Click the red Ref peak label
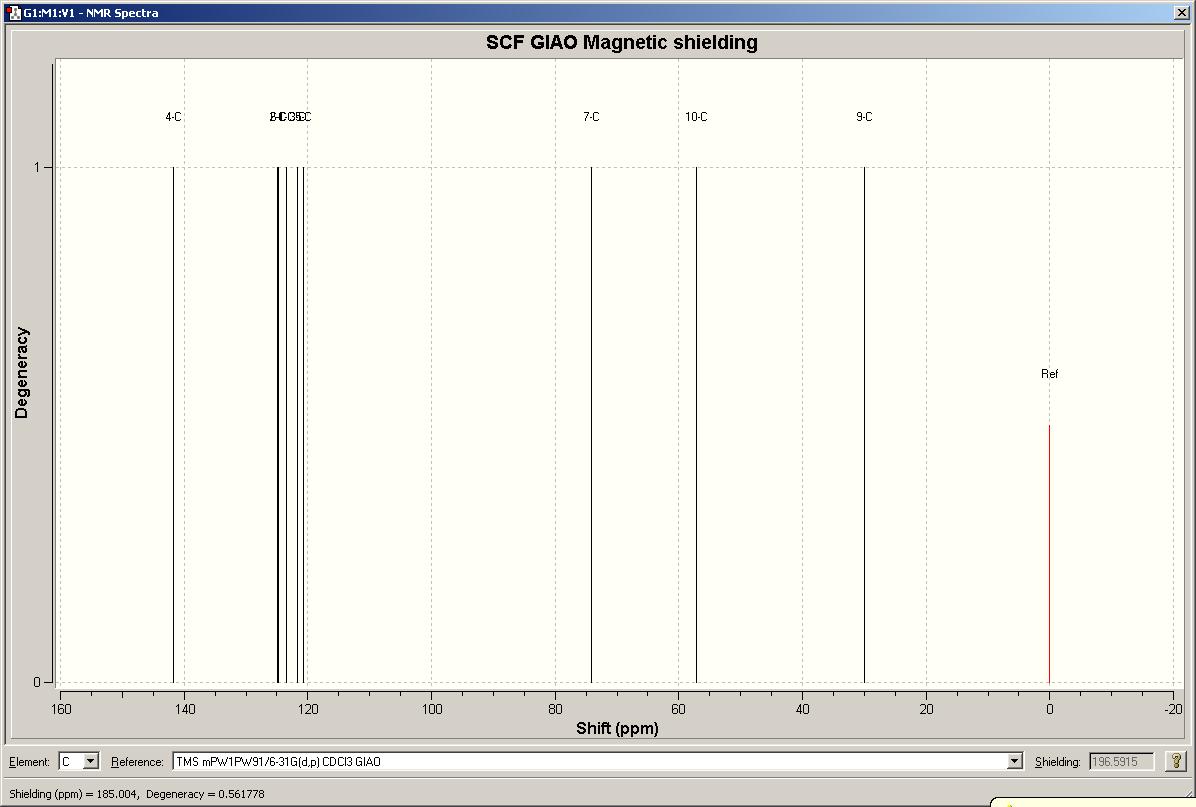Image resolution: width=1196 pixels, height=807 pixels. 1050,374
